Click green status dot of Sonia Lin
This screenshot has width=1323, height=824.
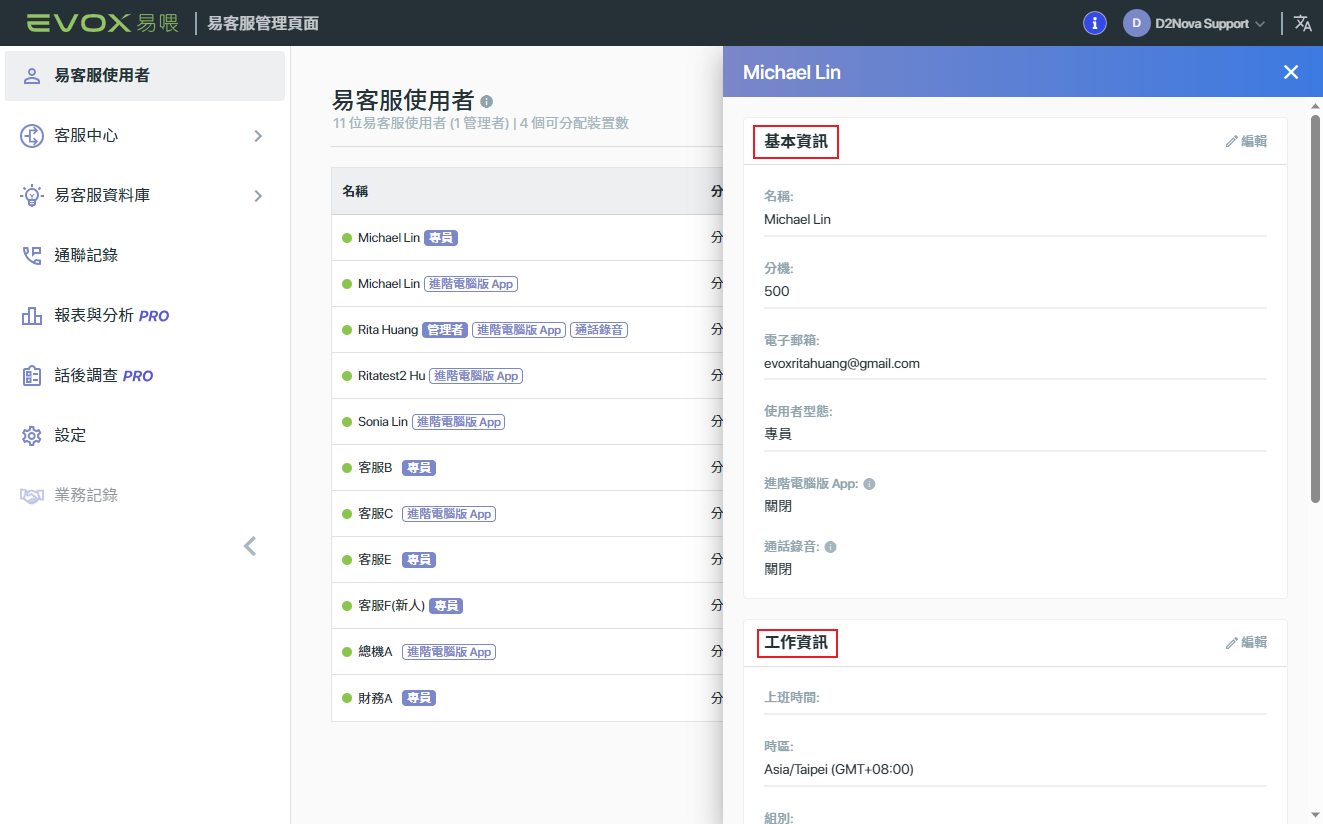pos(347,422)
